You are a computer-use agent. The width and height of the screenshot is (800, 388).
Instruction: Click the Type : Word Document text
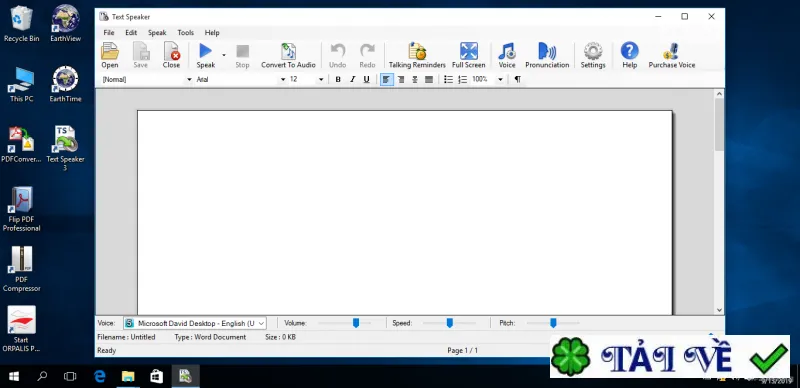[x=210, y=337]
